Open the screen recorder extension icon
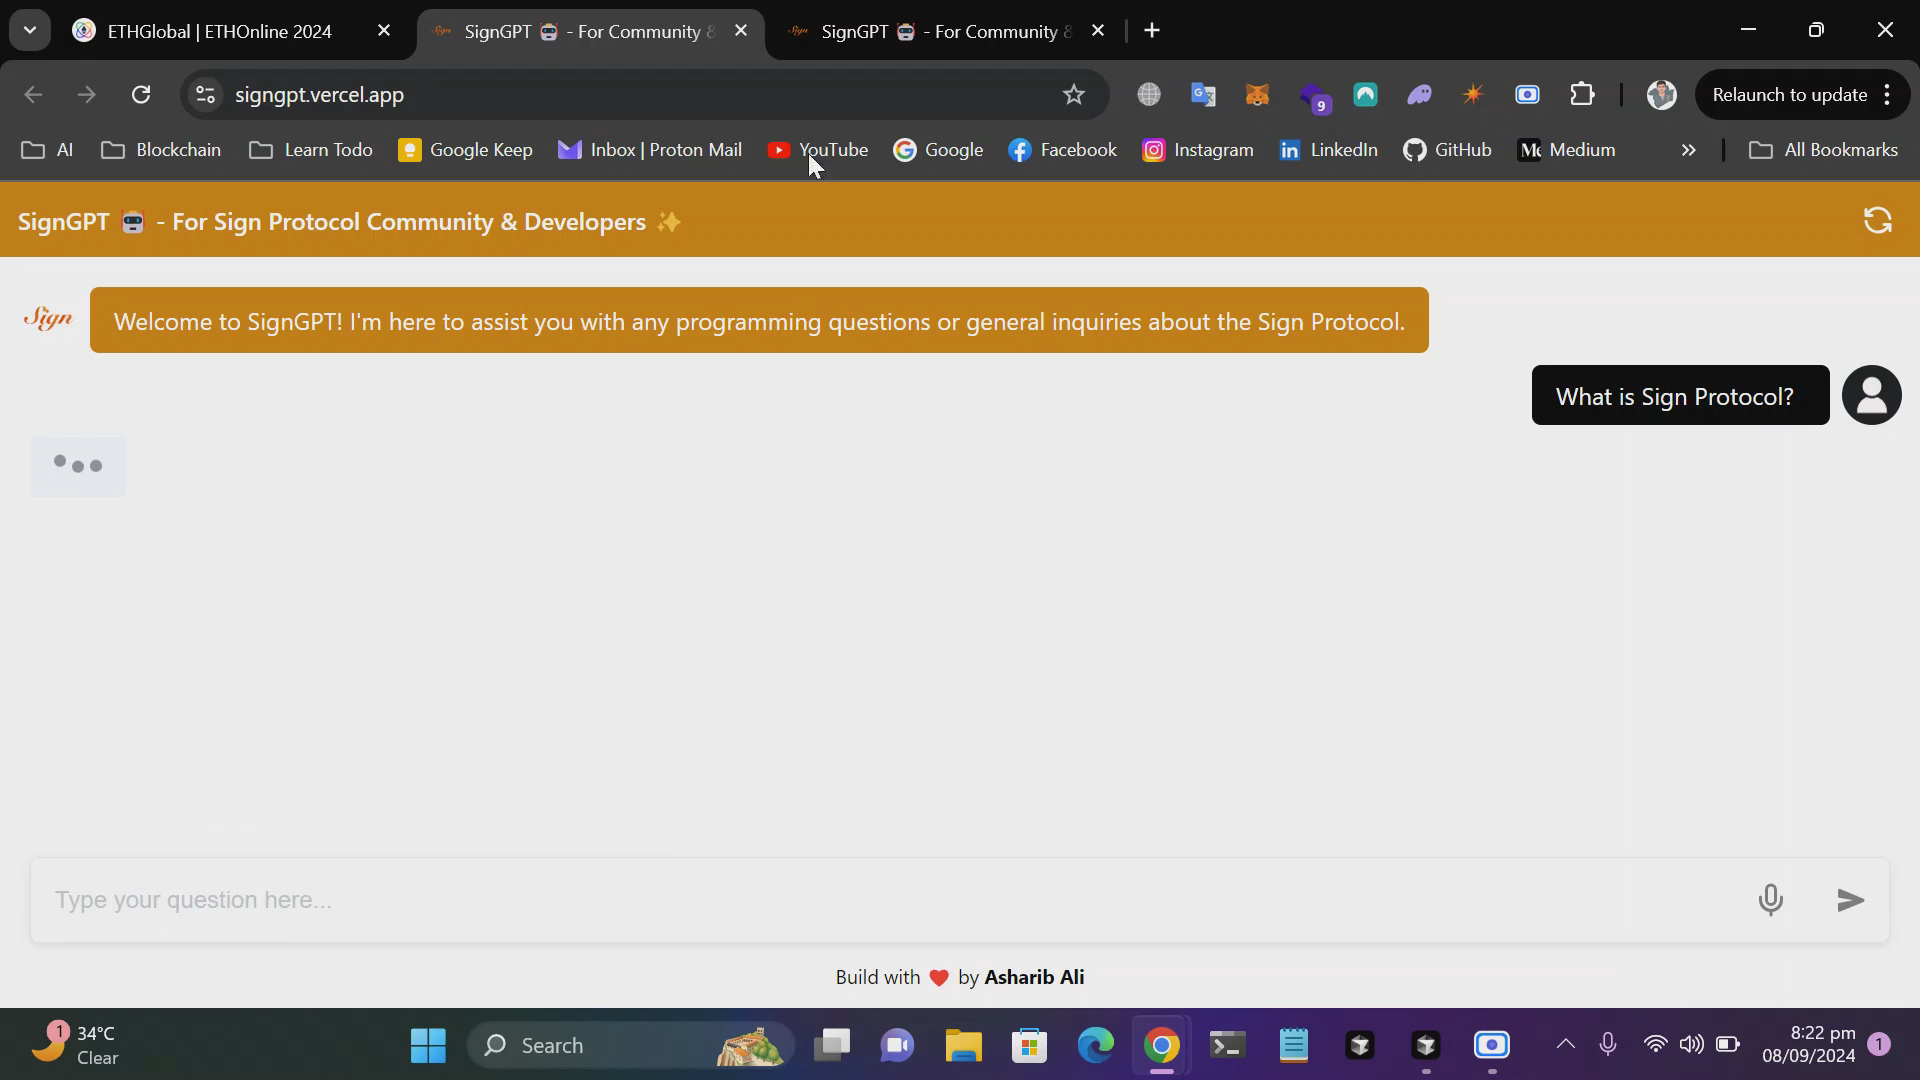The width and height of the screenshot is (1920, 1080). pyautogui.click(x=1527, y=95)
